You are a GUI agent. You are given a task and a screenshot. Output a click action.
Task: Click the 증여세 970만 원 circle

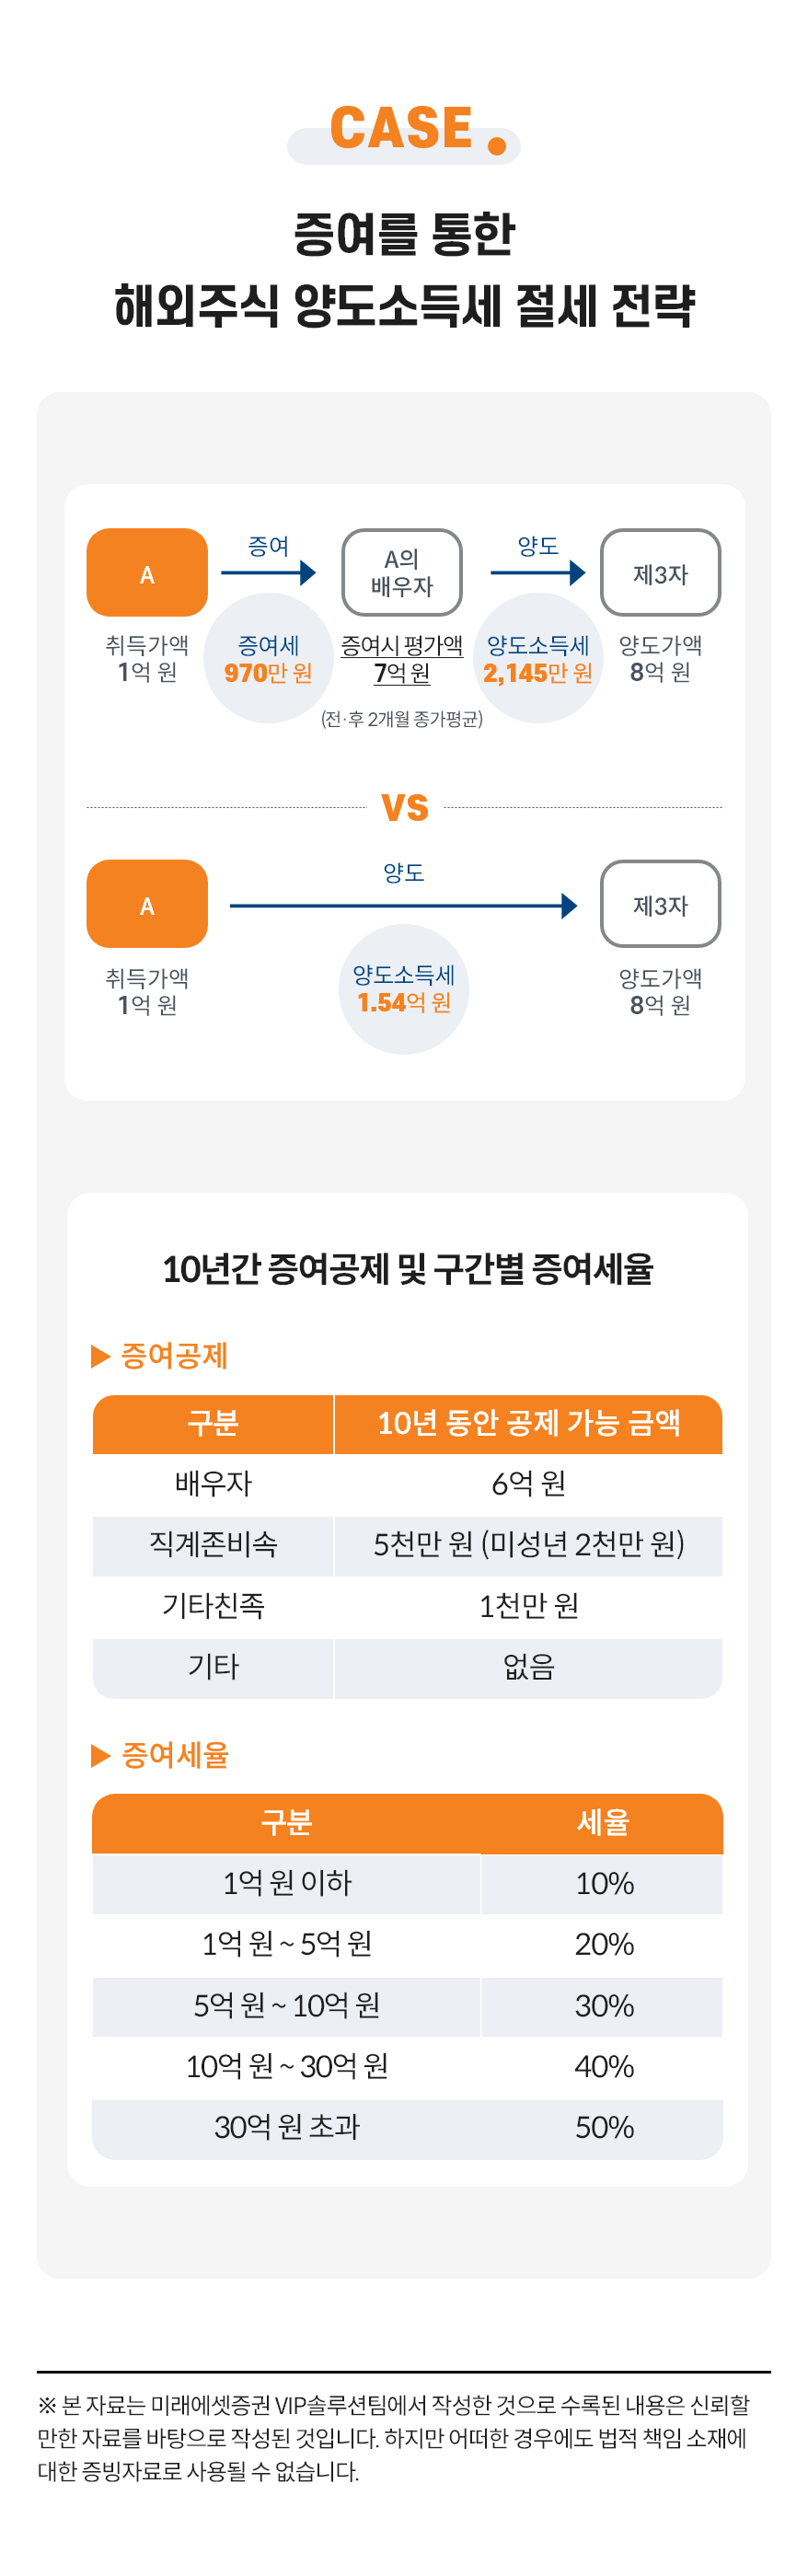point(268,658)
